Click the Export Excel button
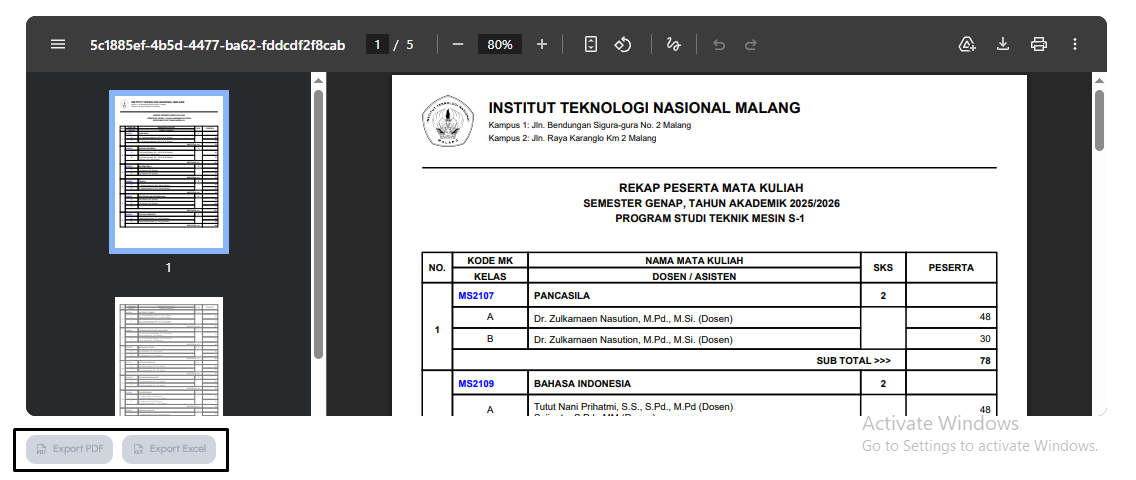Screen dimensions: 1136x480 169,449
